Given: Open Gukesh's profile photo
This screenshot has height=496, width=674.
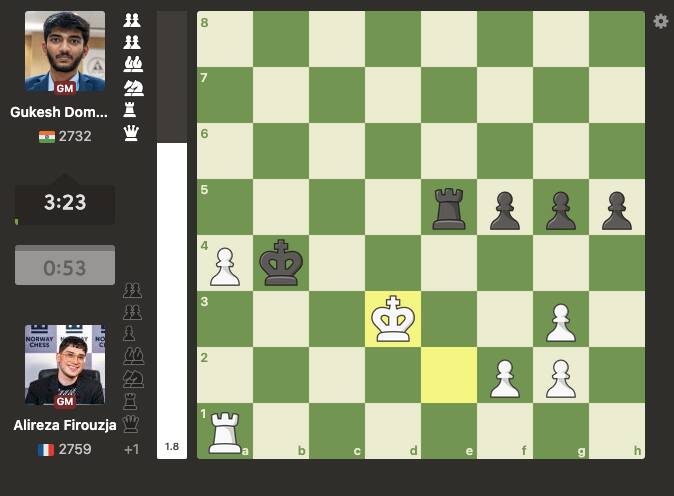Looking at the screenshot, I should (x=65, y=52).
